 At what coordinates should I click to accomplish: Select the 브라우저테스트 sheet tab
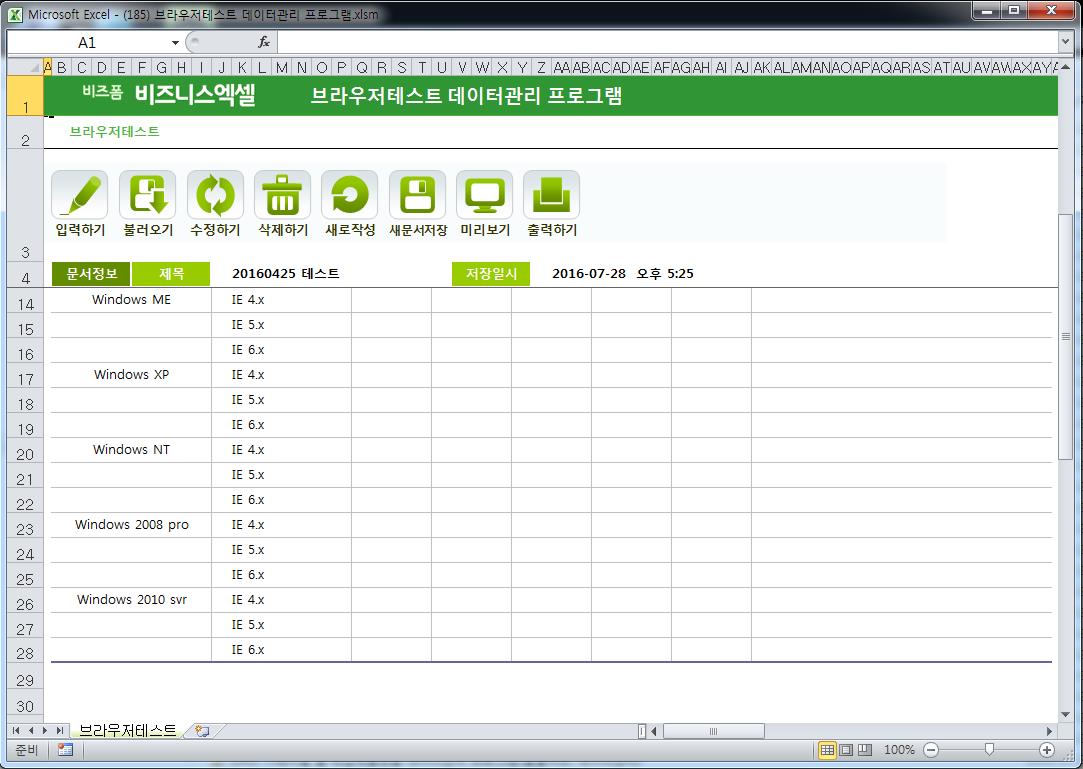[128, 731]
